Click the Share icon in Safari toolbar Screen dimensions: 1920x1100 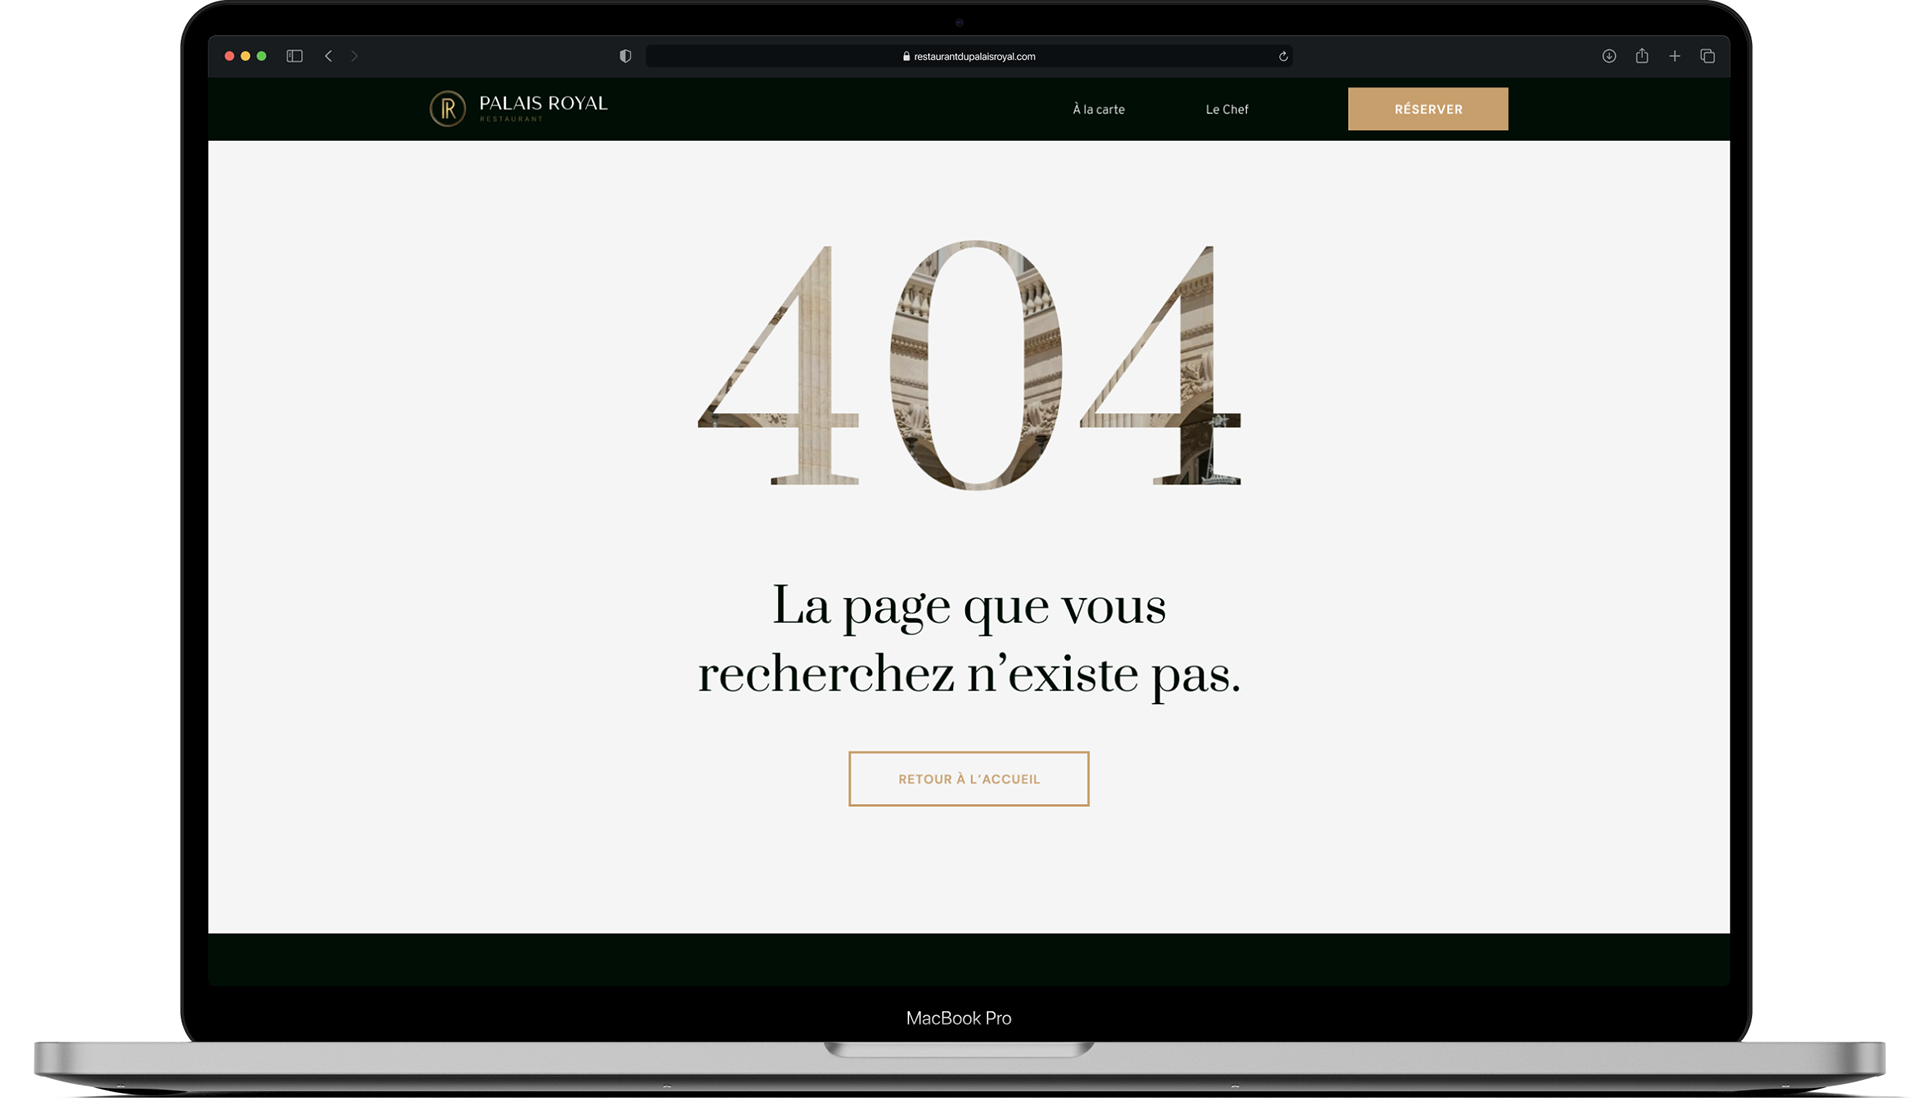click(1642, 56)
